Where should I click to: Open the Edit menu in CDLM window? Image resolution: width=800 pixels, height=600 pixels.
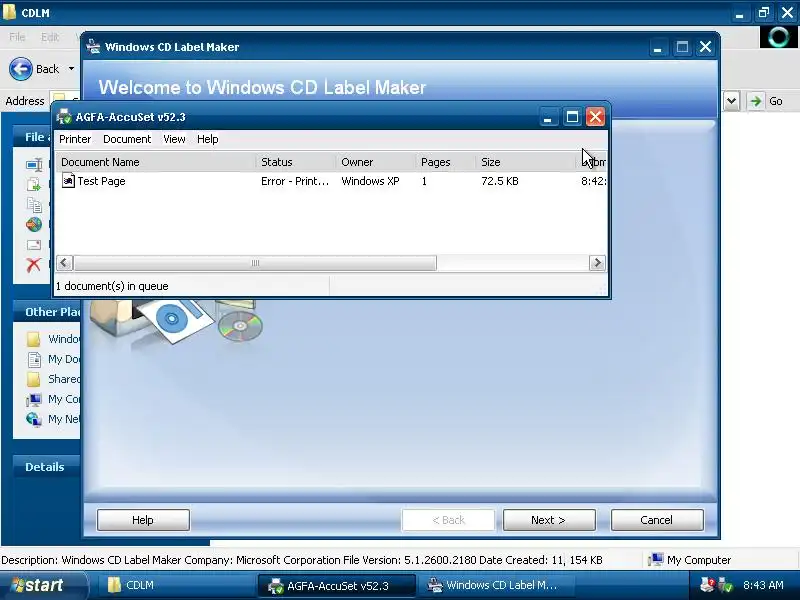click(49, 37)
